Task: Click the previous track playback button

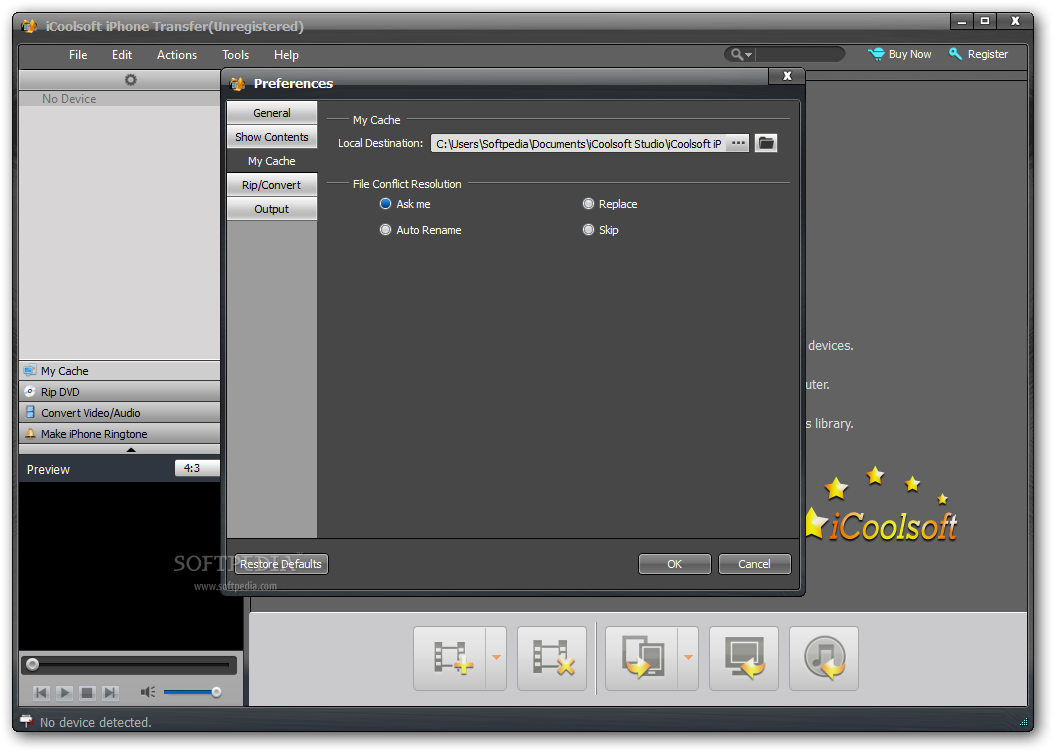Action: (x=42, y=692)
